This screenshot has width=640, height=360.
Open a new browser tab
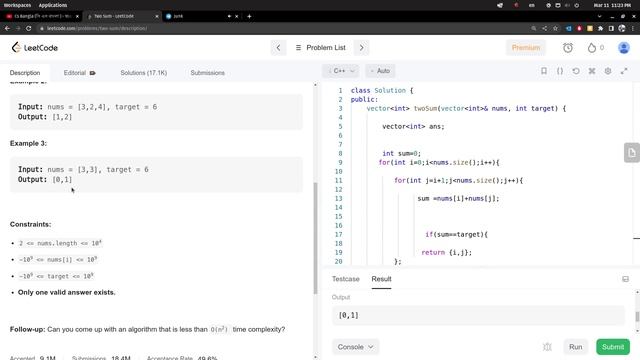tap(249, 16)
